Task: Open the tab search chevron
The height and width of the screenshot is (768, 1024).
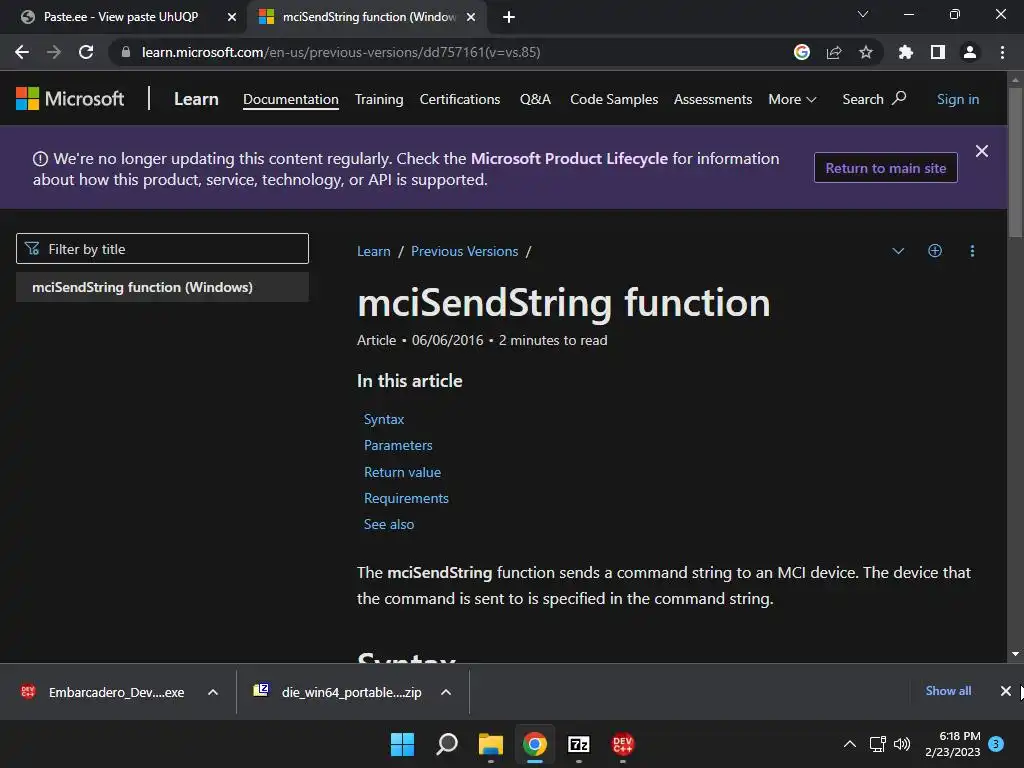Action: (x=863, y=14)
